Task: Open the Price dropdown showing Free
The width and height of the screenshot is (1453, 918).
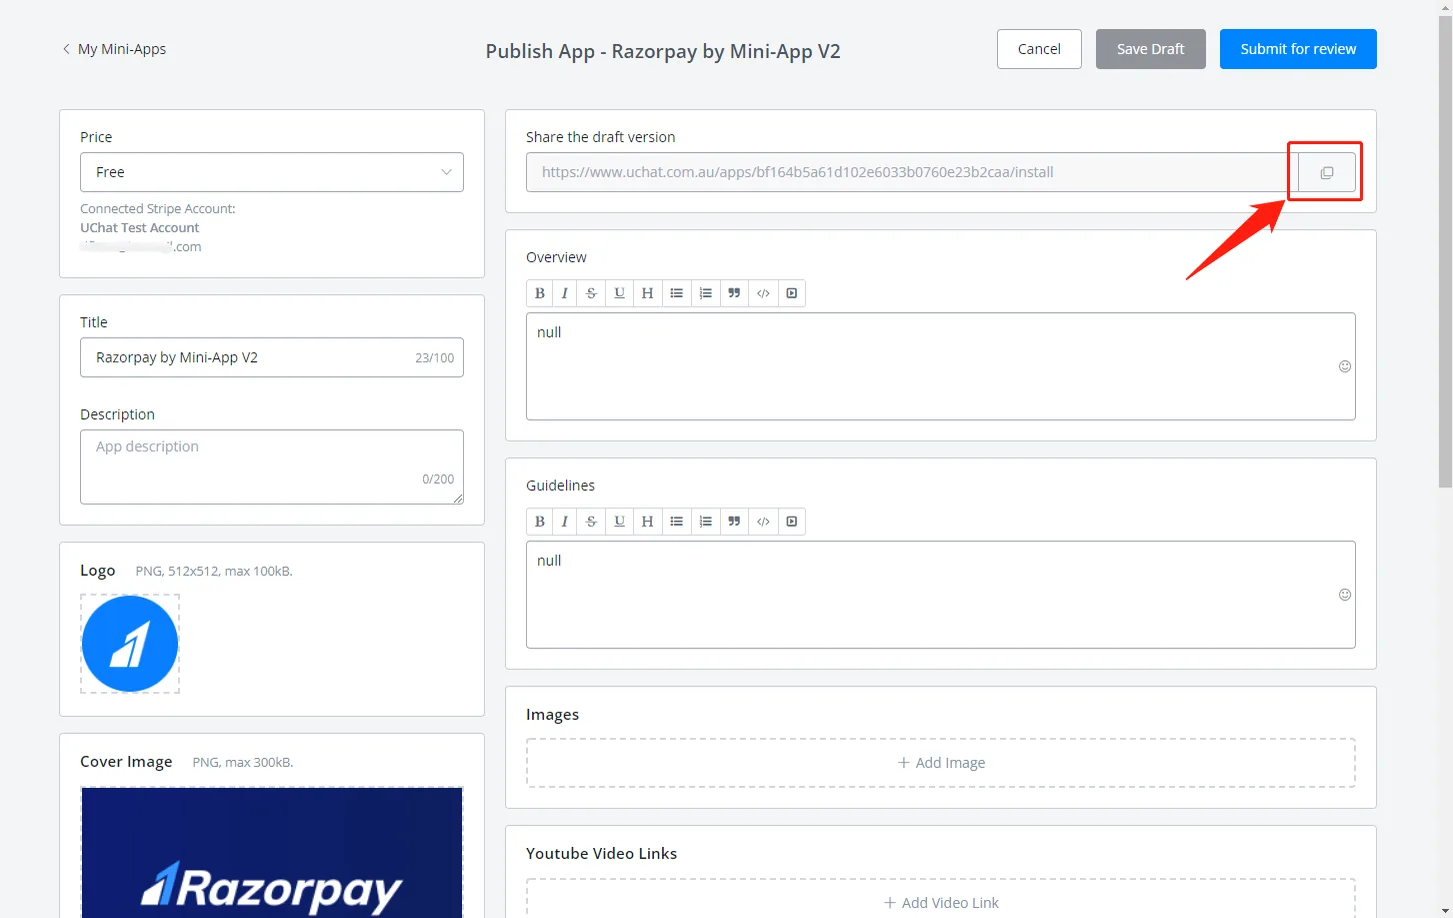Action: tap(272, 172)
